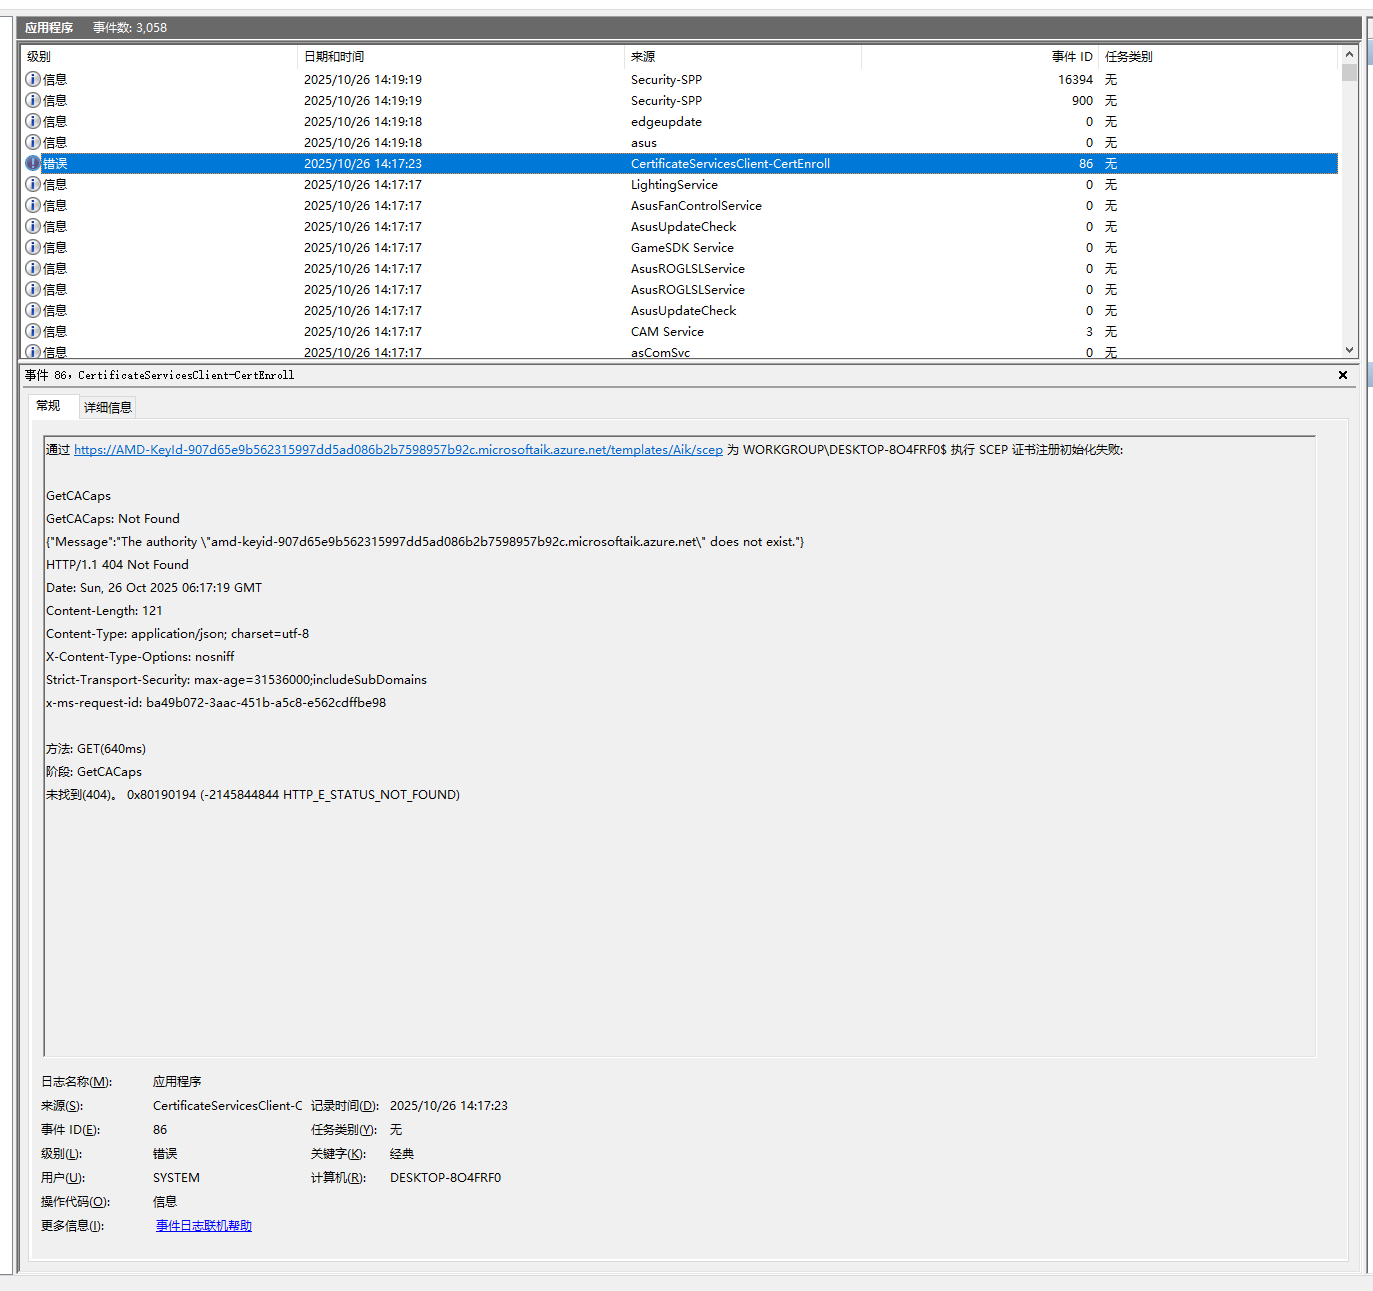The width and height of the screenshot is (1373, 1291).
Task: Click the 记录时间 value 2025/10/26 14:17:23
Action: (449, 1106)
